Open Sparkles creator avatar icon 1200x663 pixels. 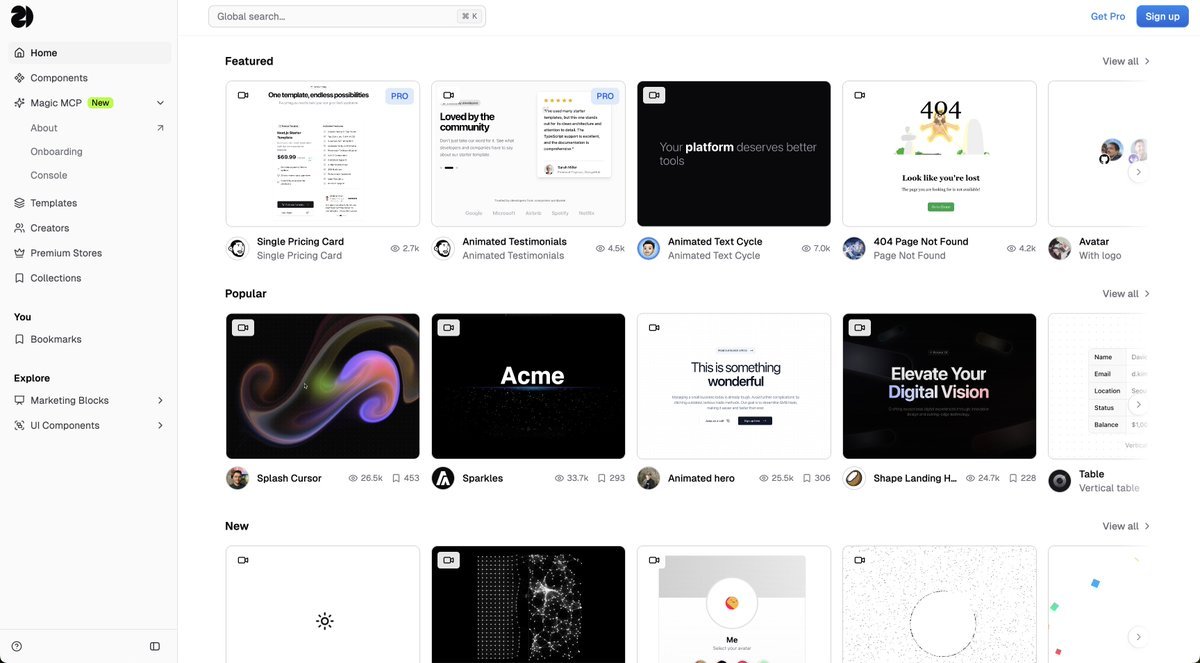[x=443, y=478]
